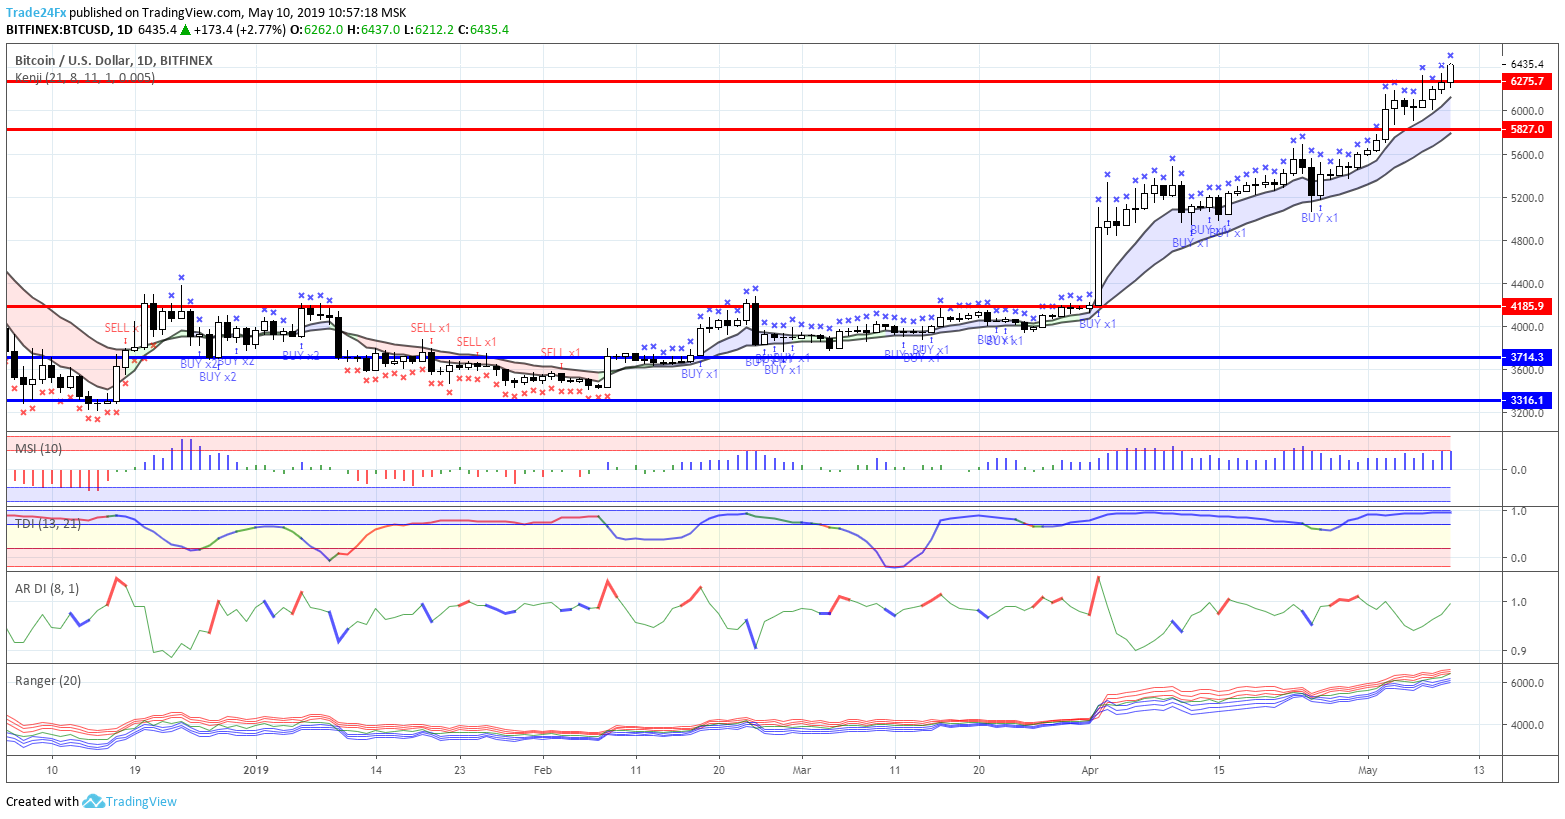Open the Kenji indicator label
1565x819 pixels.
click(x=85, y=77)
